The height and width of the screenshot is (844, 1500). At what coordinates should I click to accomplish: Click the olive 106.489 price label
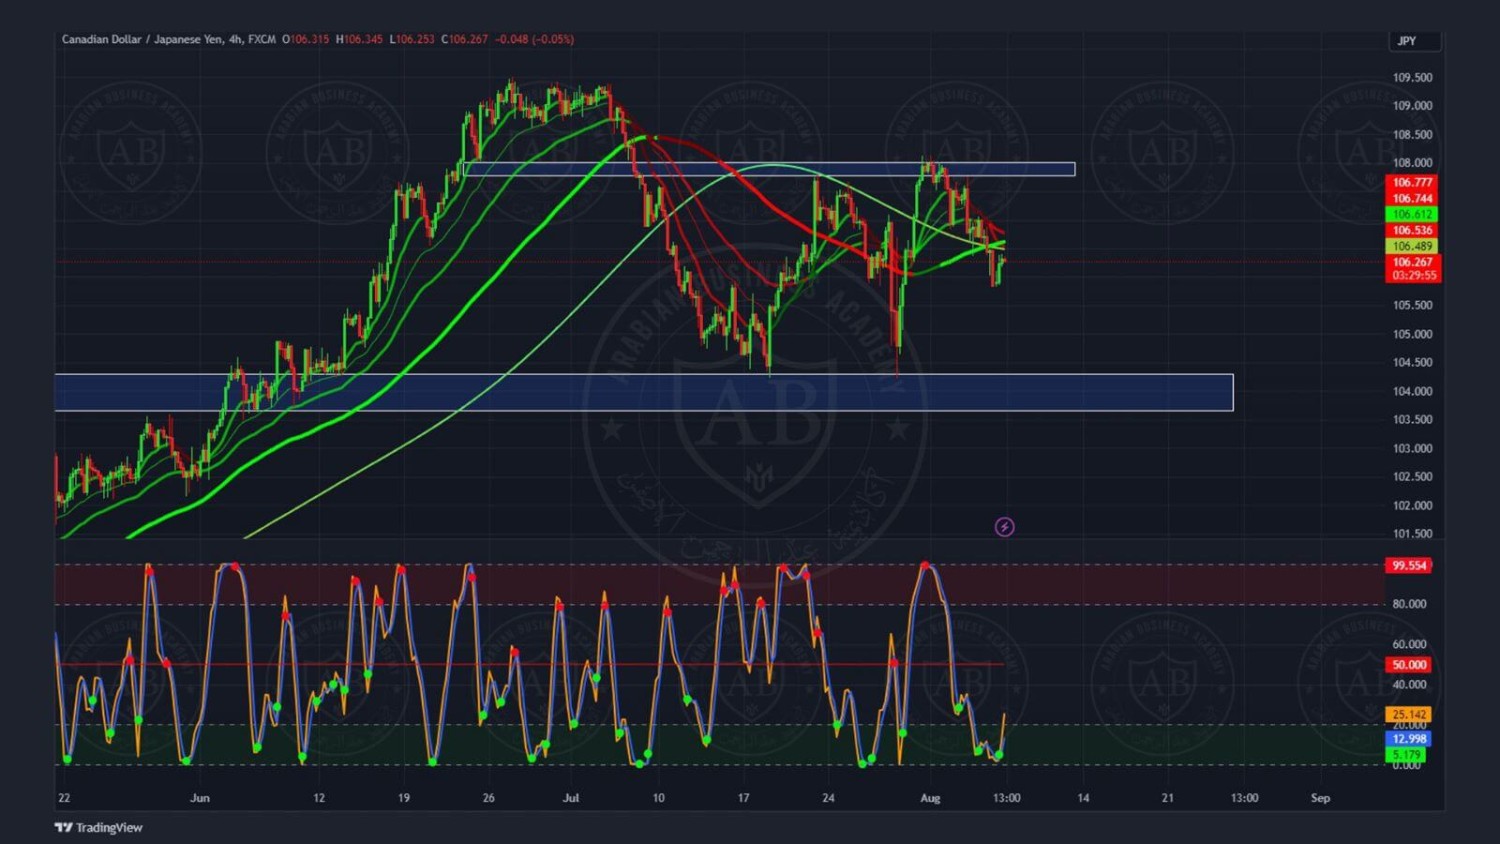click(1412, 246)
